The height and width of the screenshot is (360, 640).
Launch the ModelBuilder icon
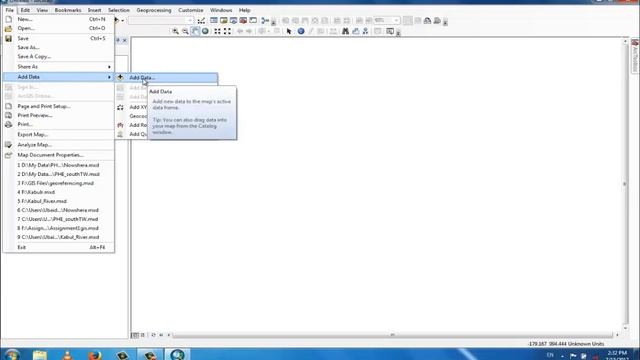click(x=265, y=20)
